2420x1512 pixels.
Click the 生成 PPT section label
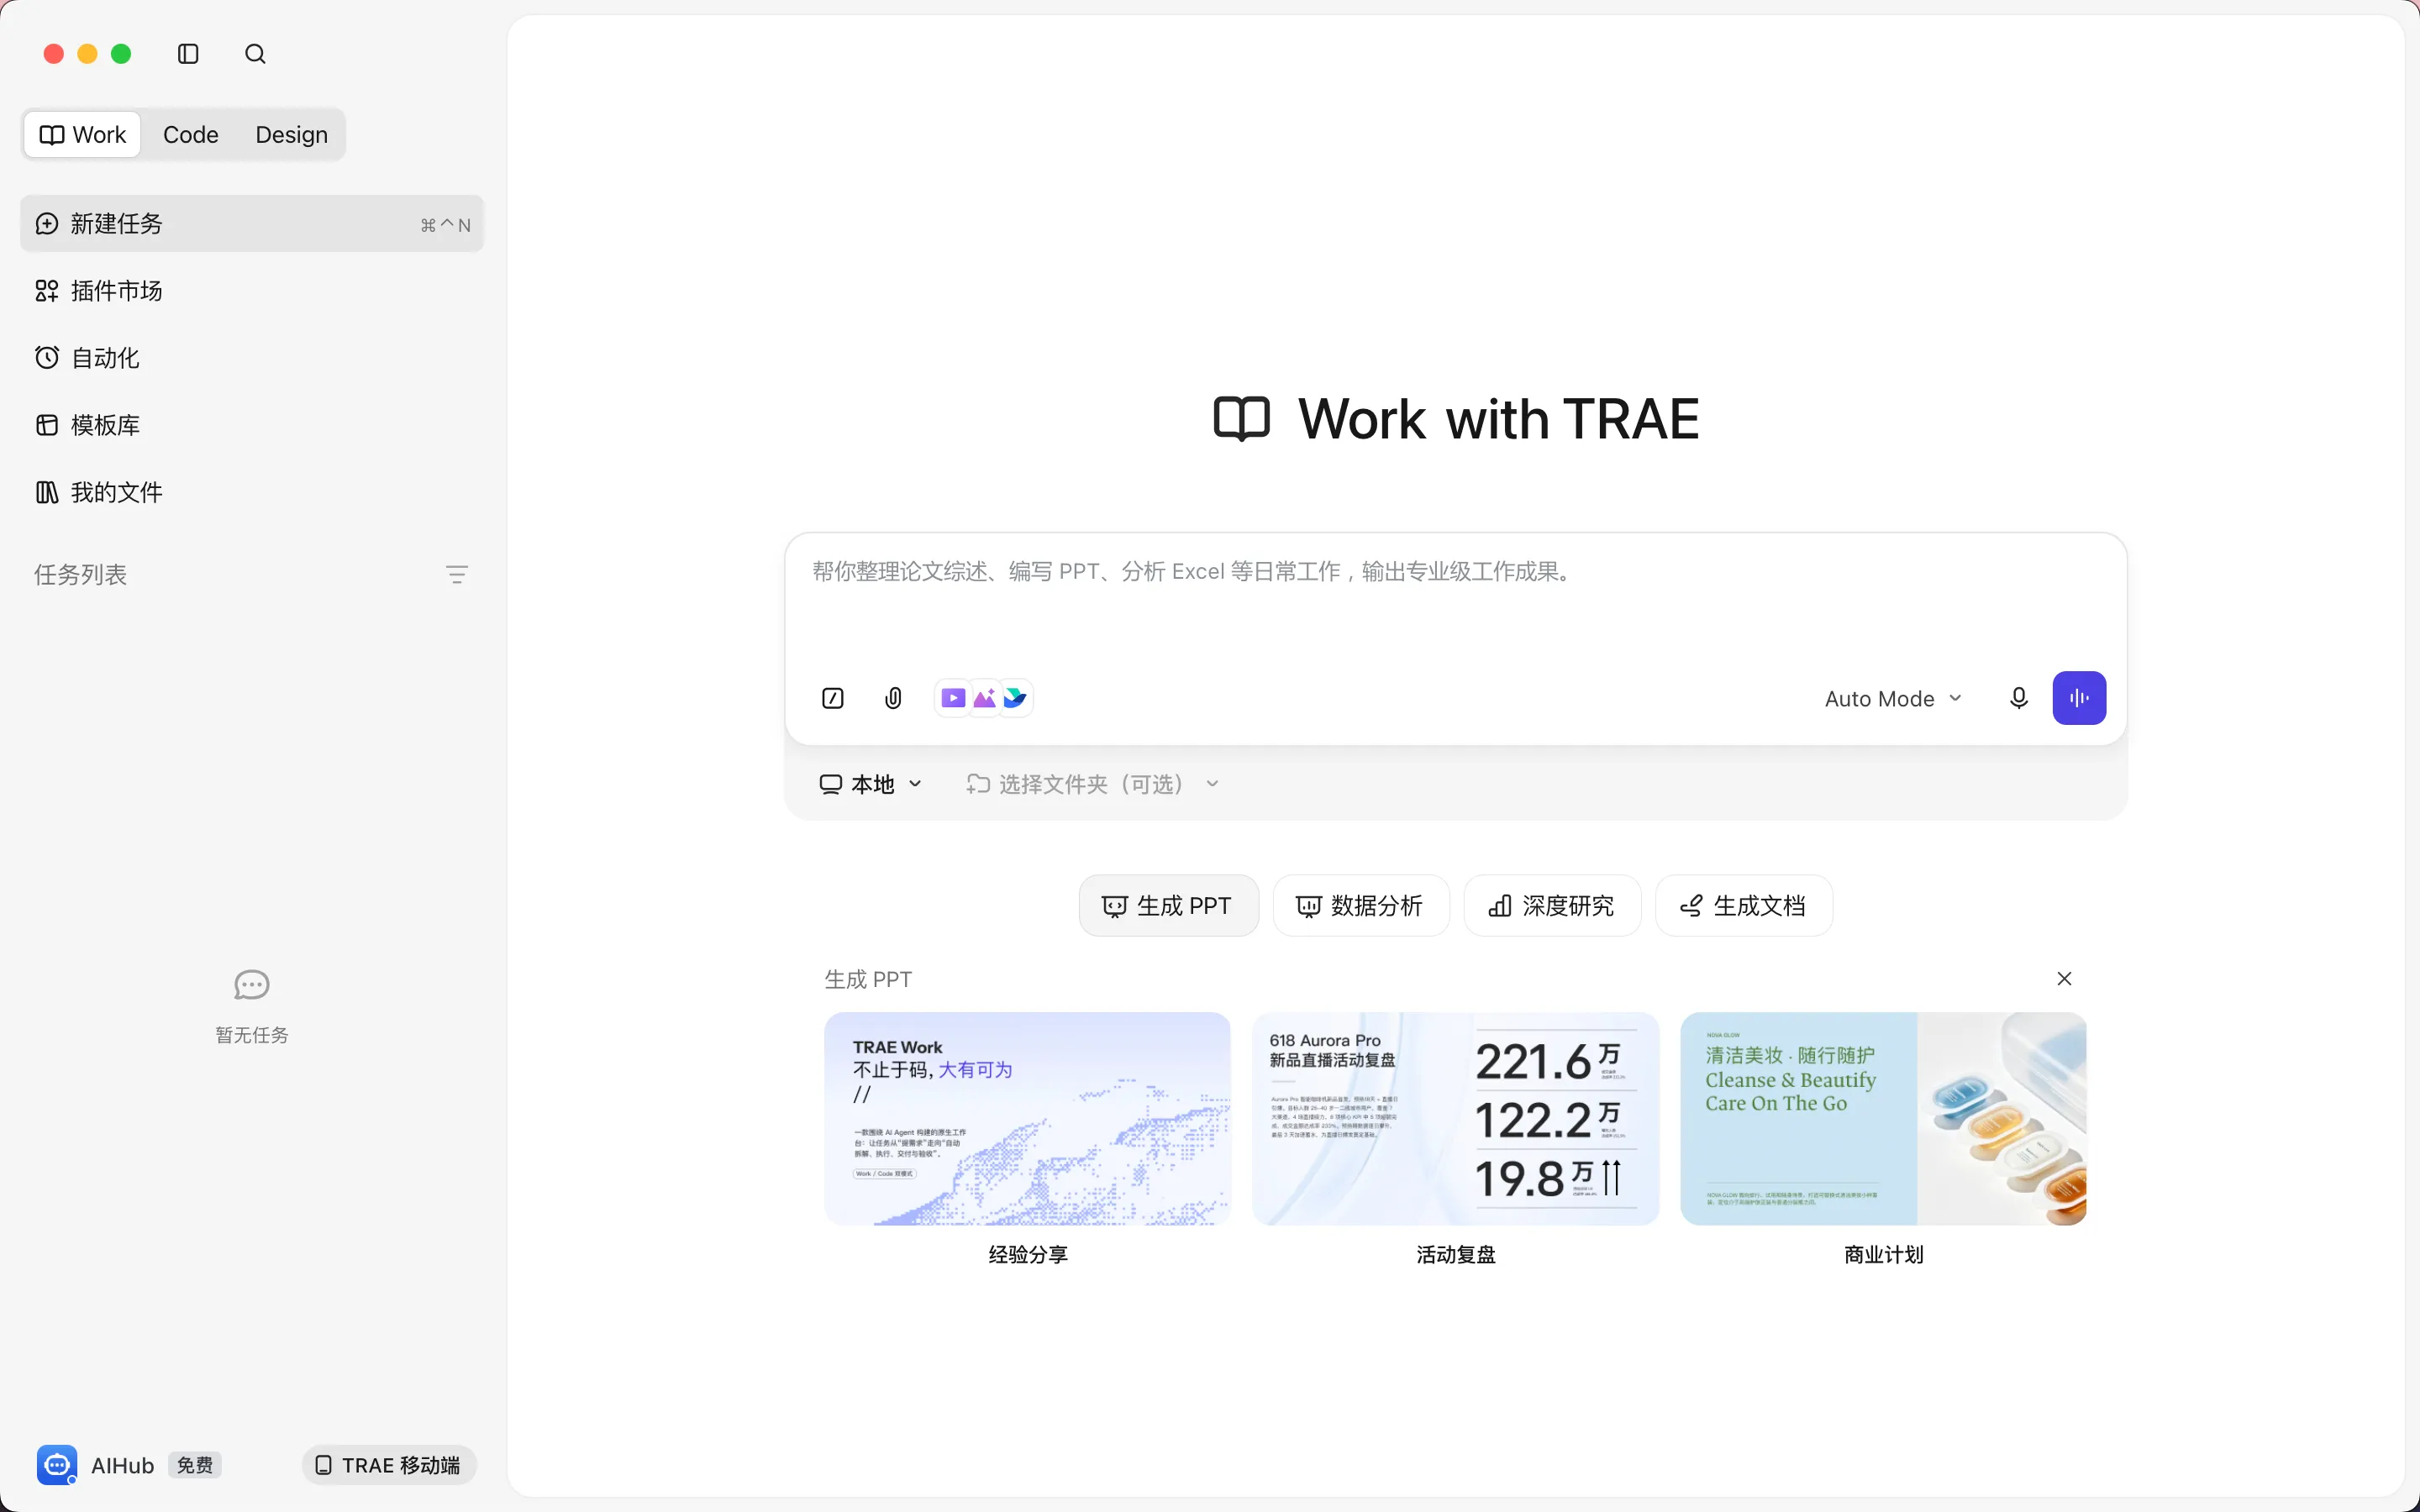click(868, 980)
